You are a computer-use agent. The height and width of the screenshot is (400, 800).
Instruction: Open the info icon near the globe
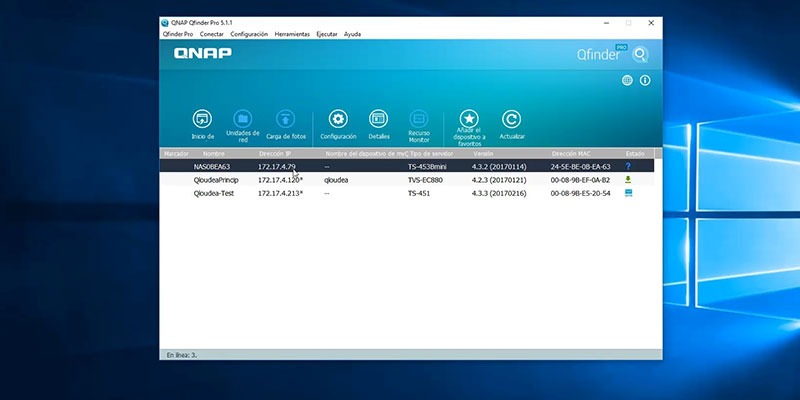tap(645, 80)
